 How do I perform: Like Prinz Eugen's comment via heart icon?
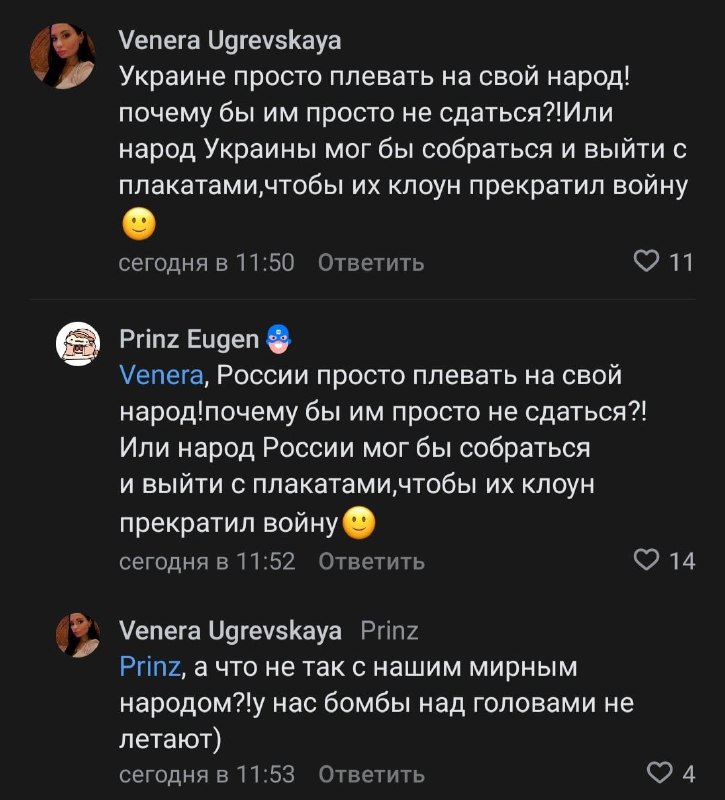click(648, 560)
